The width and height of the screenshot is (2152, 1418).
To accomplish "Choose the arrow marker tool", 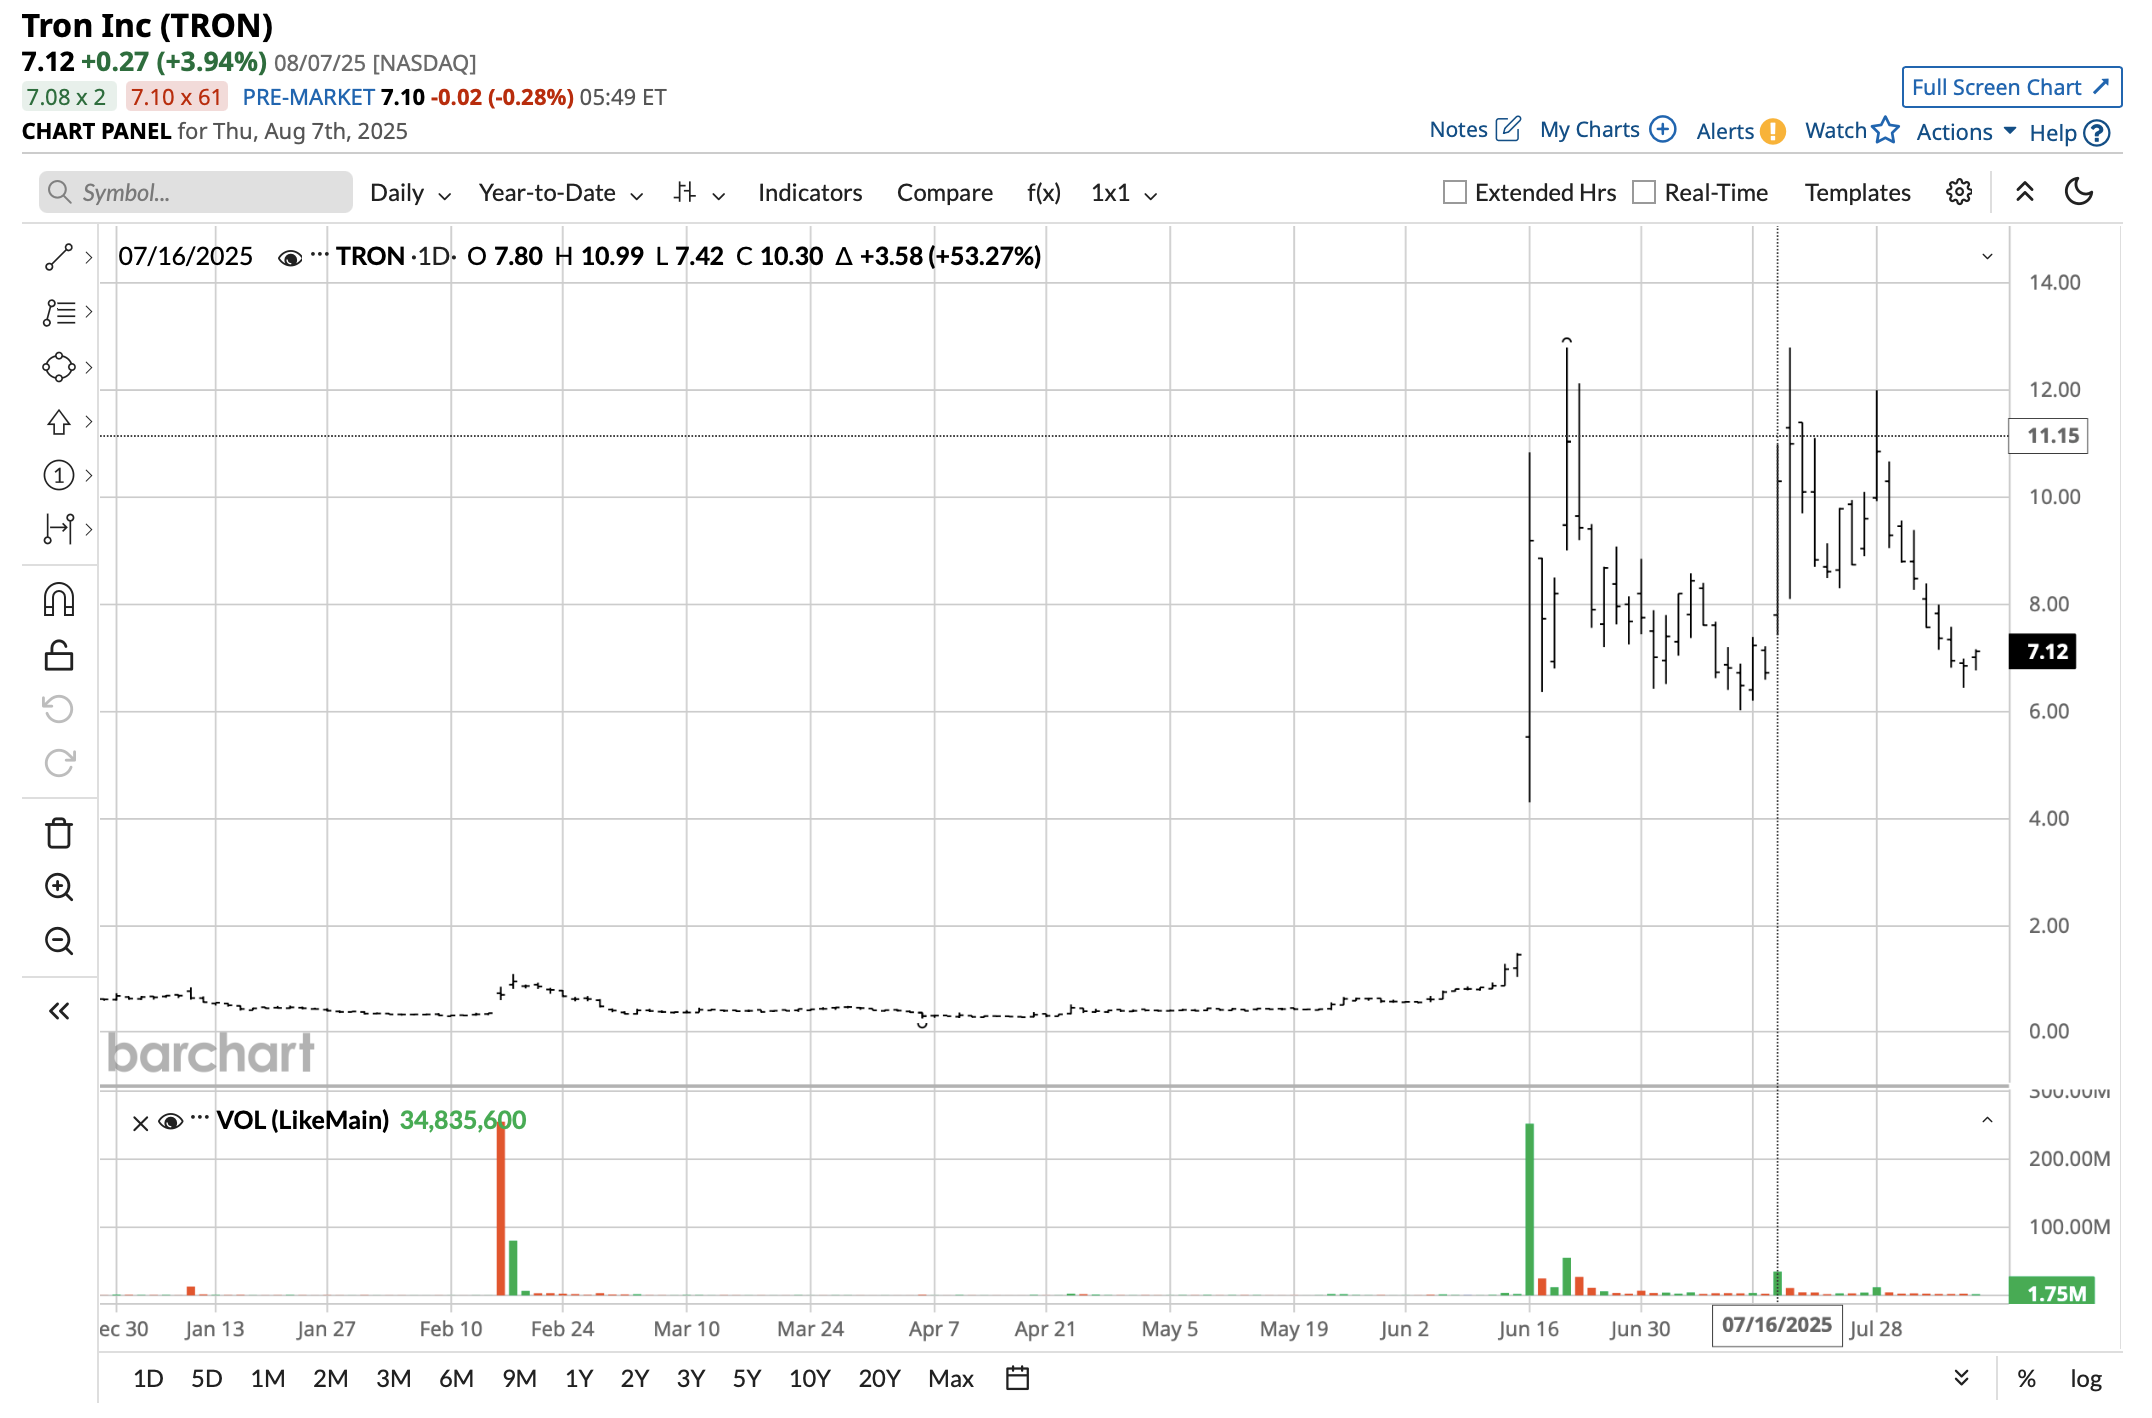I will pyautogui.click(x=59, y=422).
